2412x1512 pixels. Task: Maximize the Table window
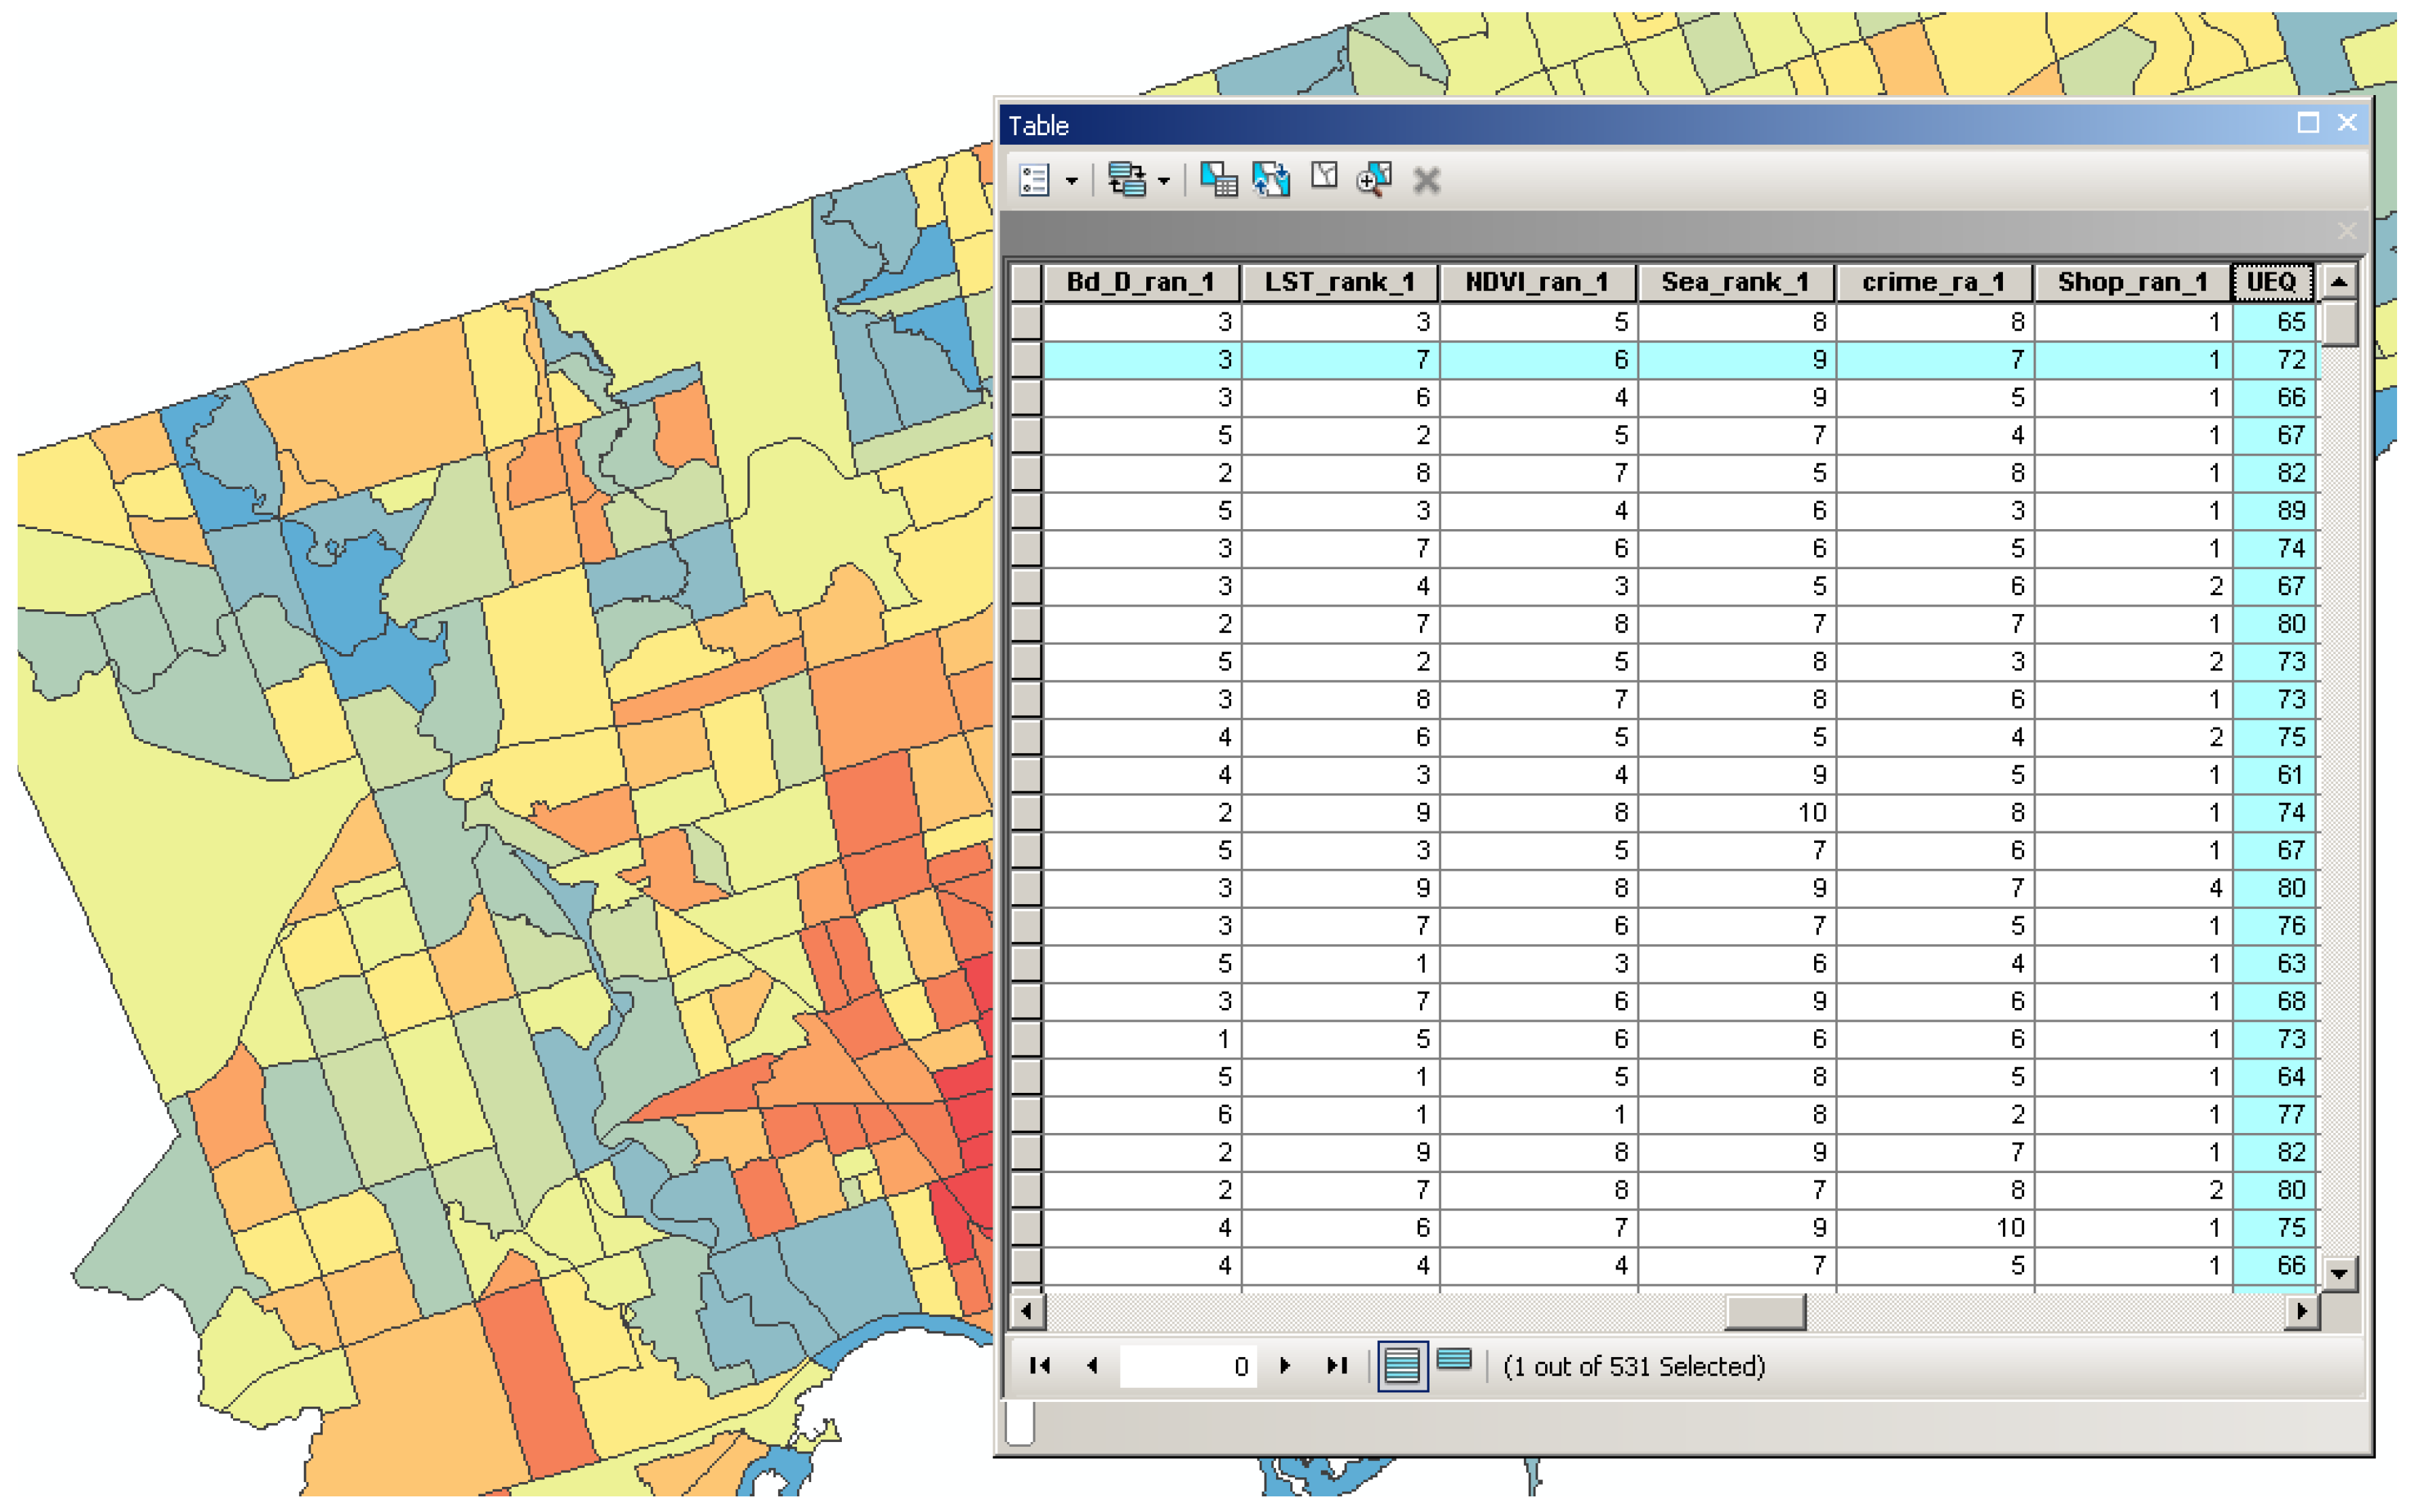pos(2307,123)
